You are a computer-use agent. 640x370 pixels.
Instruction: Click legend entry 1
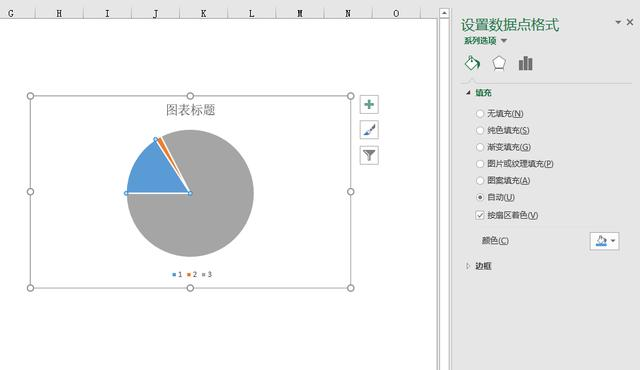[x=177, y=274]
